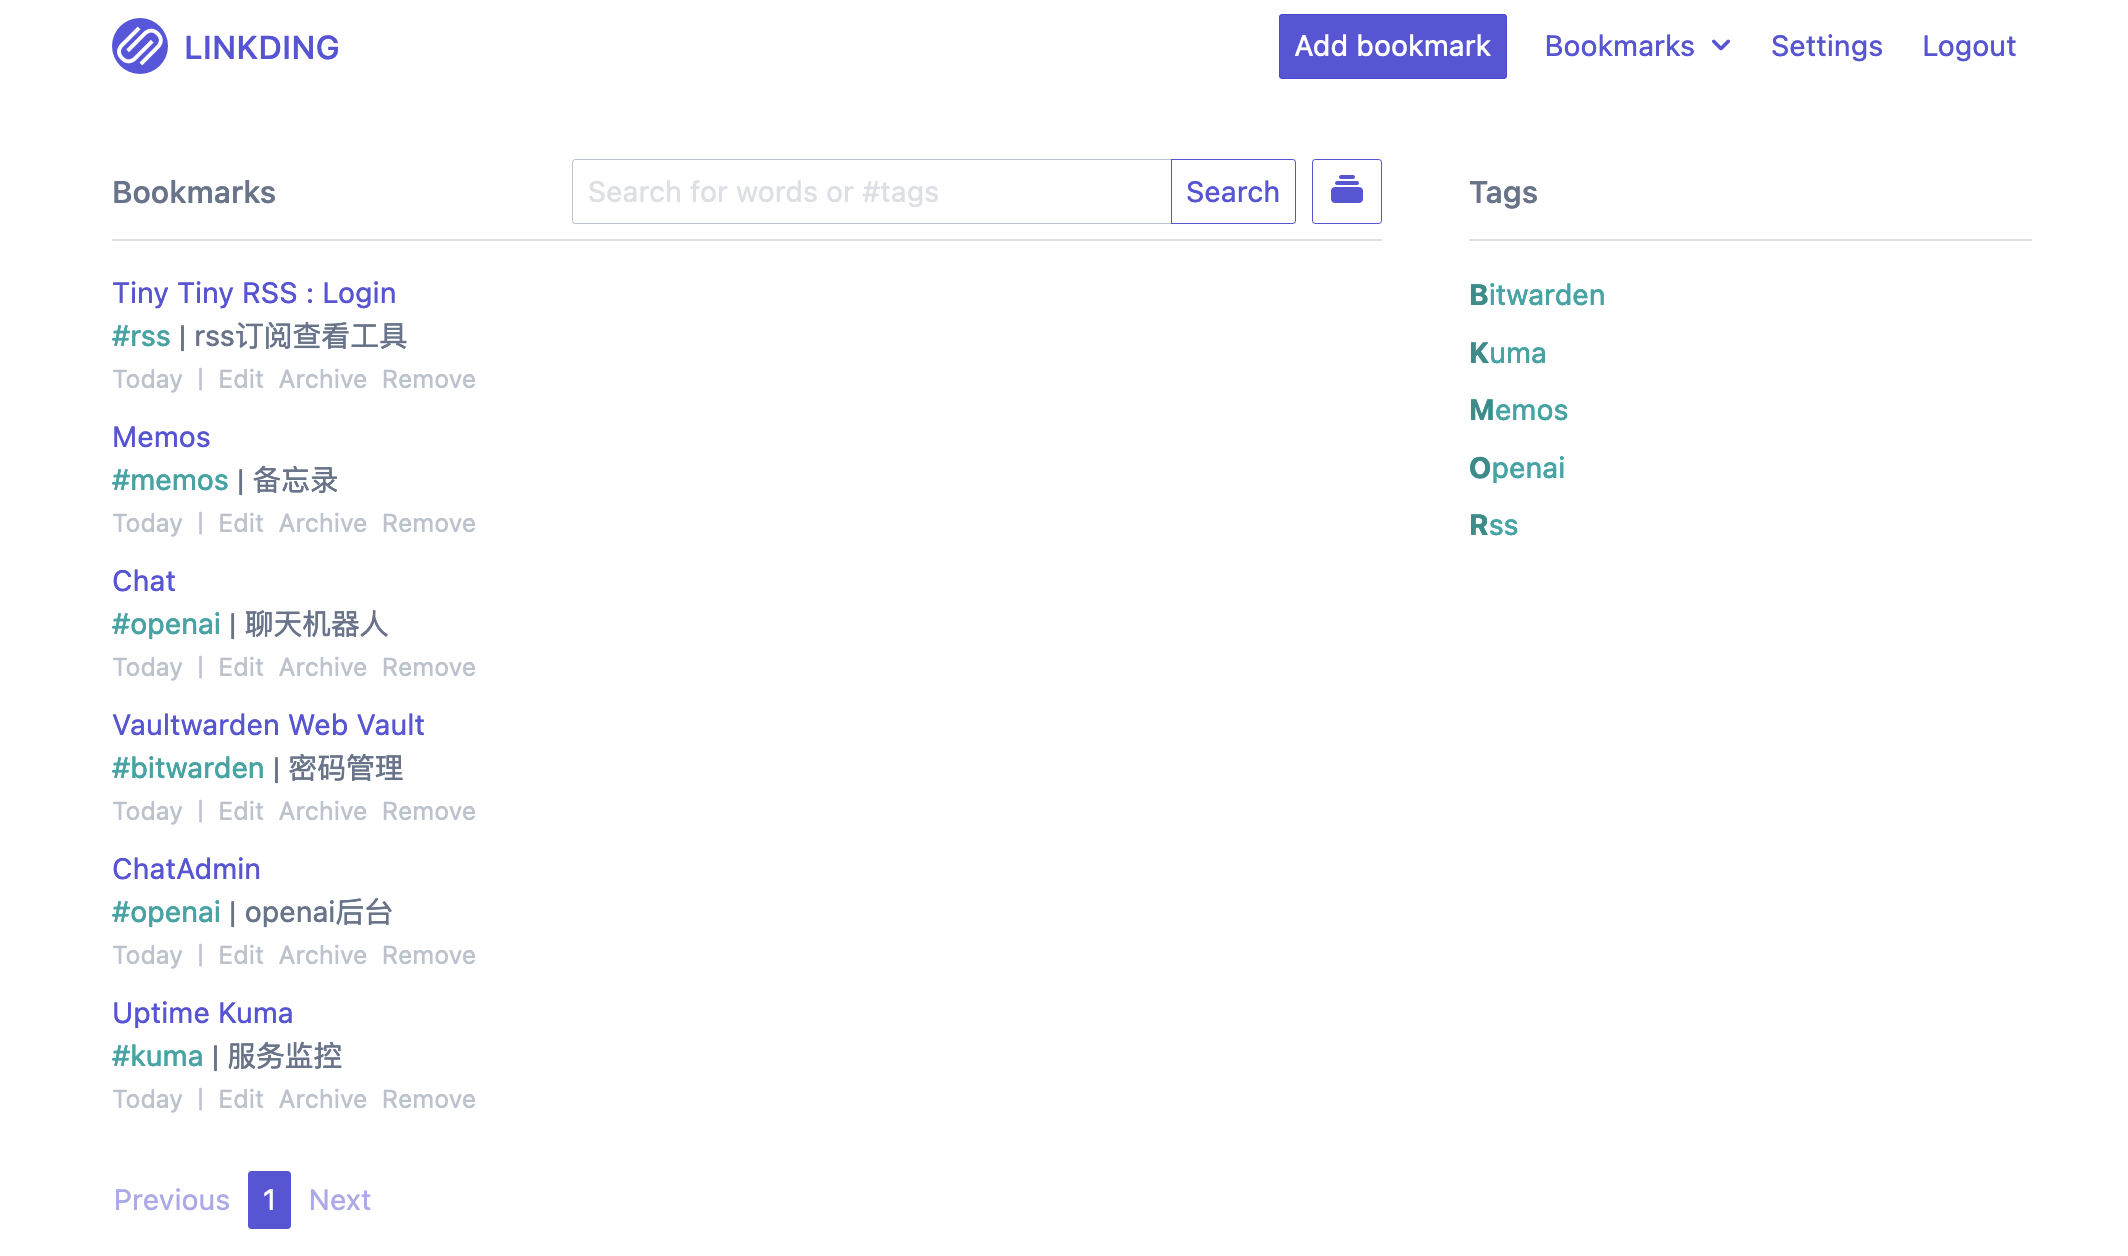Archive the Memos bookmark
Image resolution: width=2128 pixels, height=1256 pixels.
click(323, 524)
